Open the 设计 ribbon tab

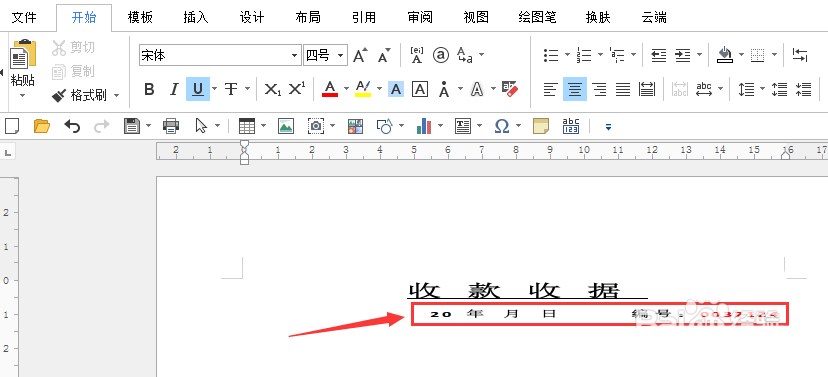pos(252,17)
